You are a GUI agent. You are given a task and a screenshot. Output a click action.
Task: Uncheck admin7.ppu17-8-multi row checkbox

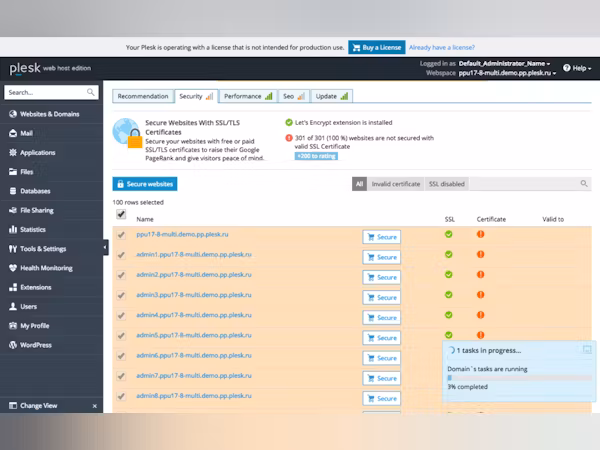(121, 376)
